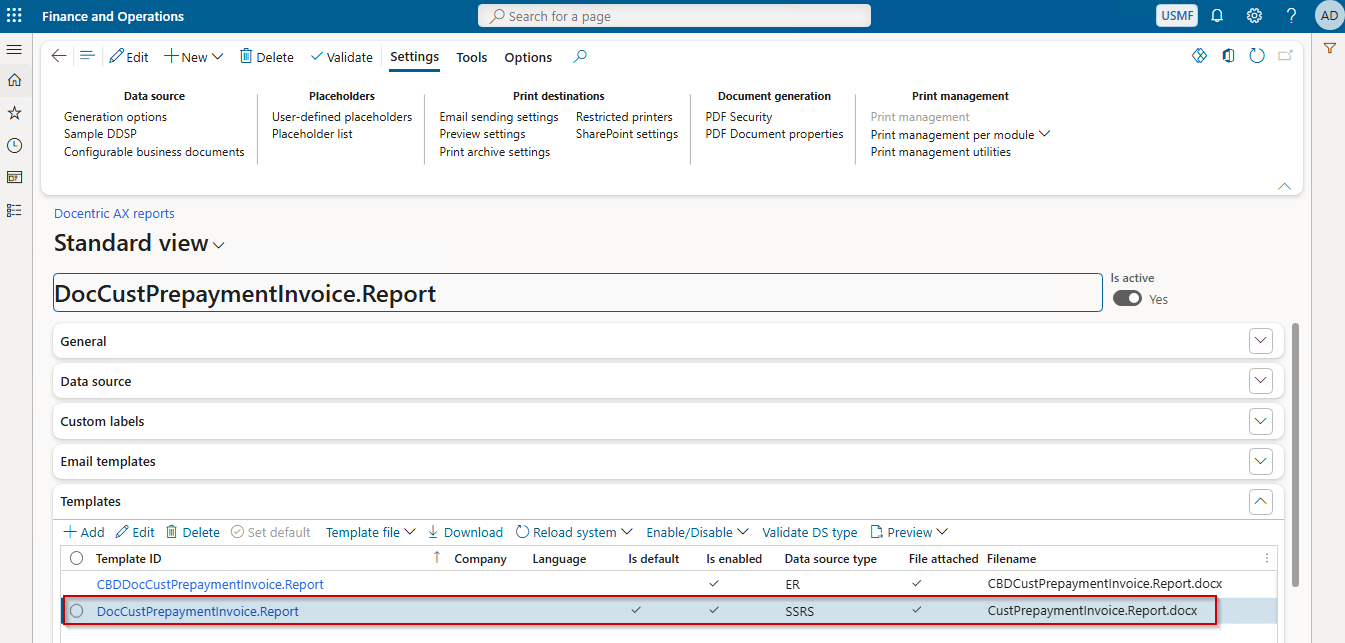Open Print archive settings
Viewport: 1345px width, 643px height.
495,152
